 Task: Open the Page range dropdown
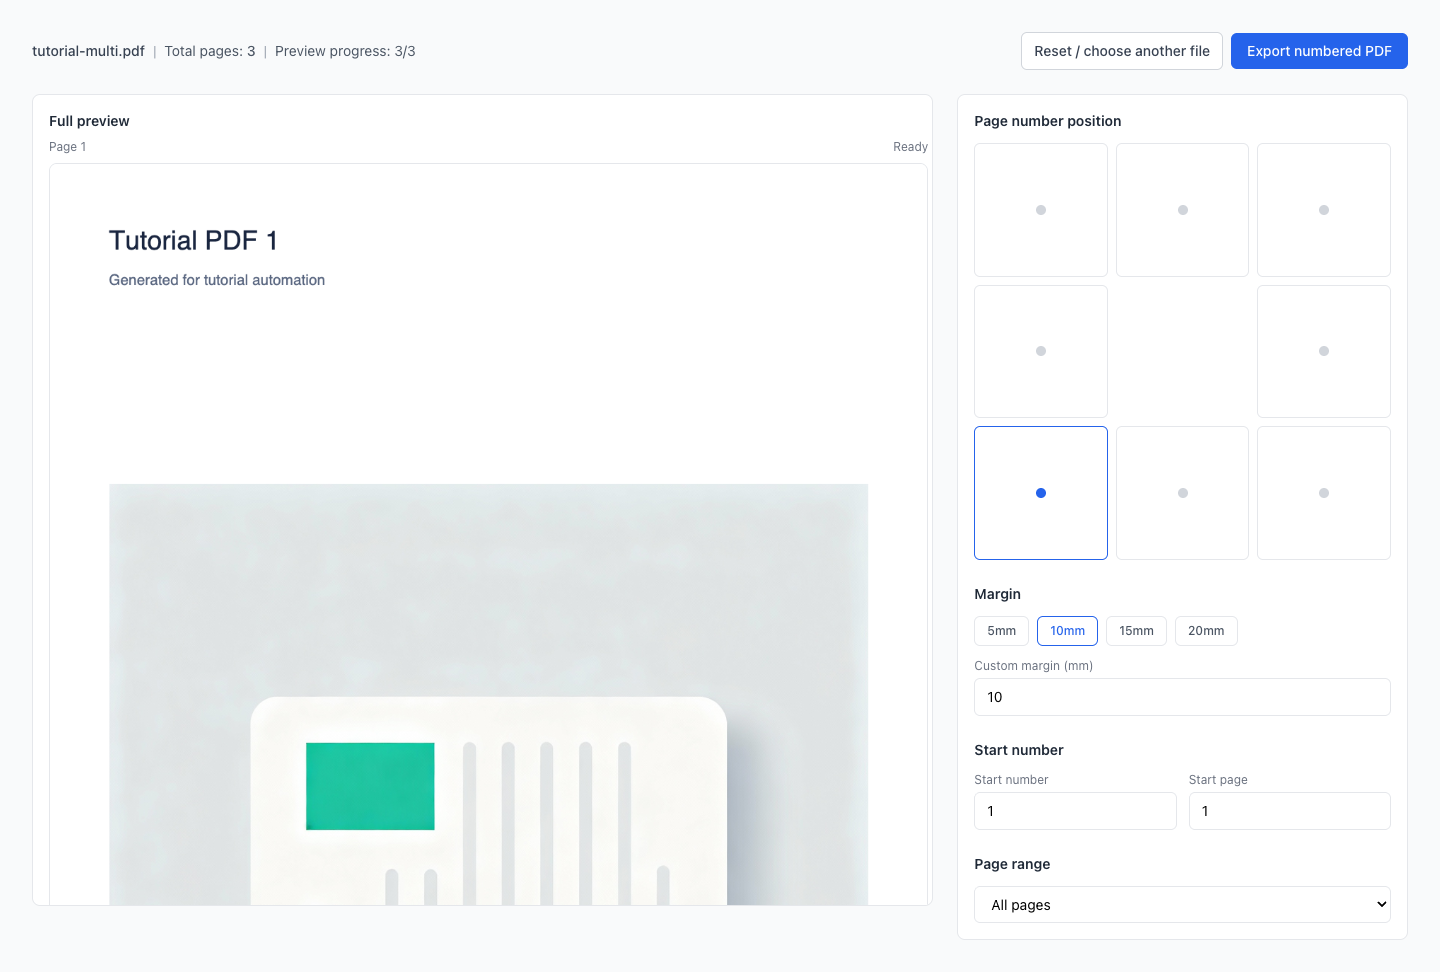pos(1182,905)
